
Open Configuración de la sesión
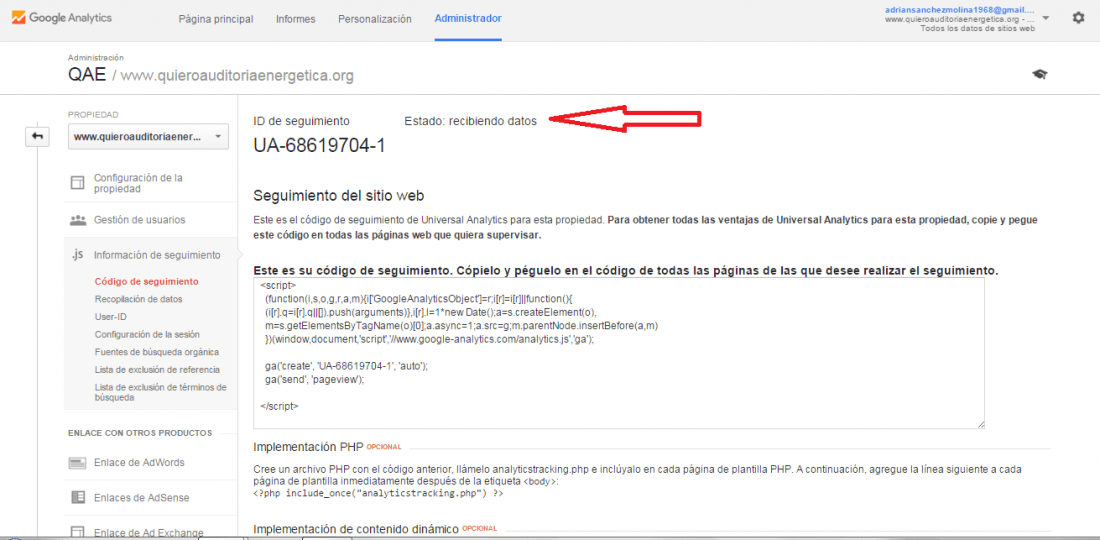point(147,335)
